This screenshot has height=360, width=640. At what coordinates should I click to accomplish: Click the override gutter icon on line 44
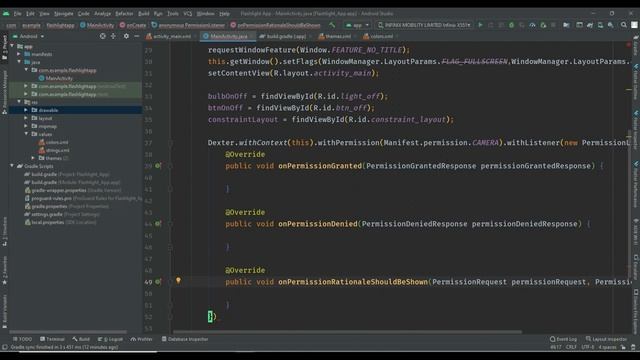pos(158,224)
